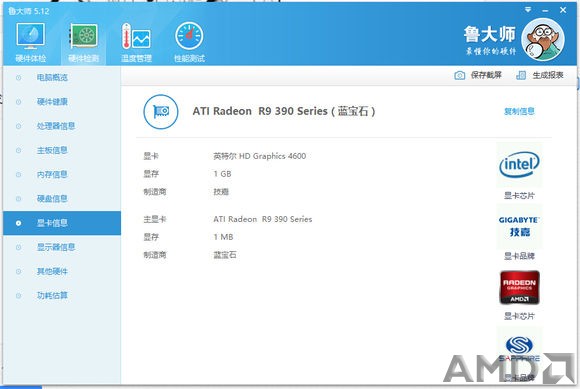The height and width of the screenshot is (389, 580).
Task: Click the 蓝宝石 manufacturer value
Action: 225,255
